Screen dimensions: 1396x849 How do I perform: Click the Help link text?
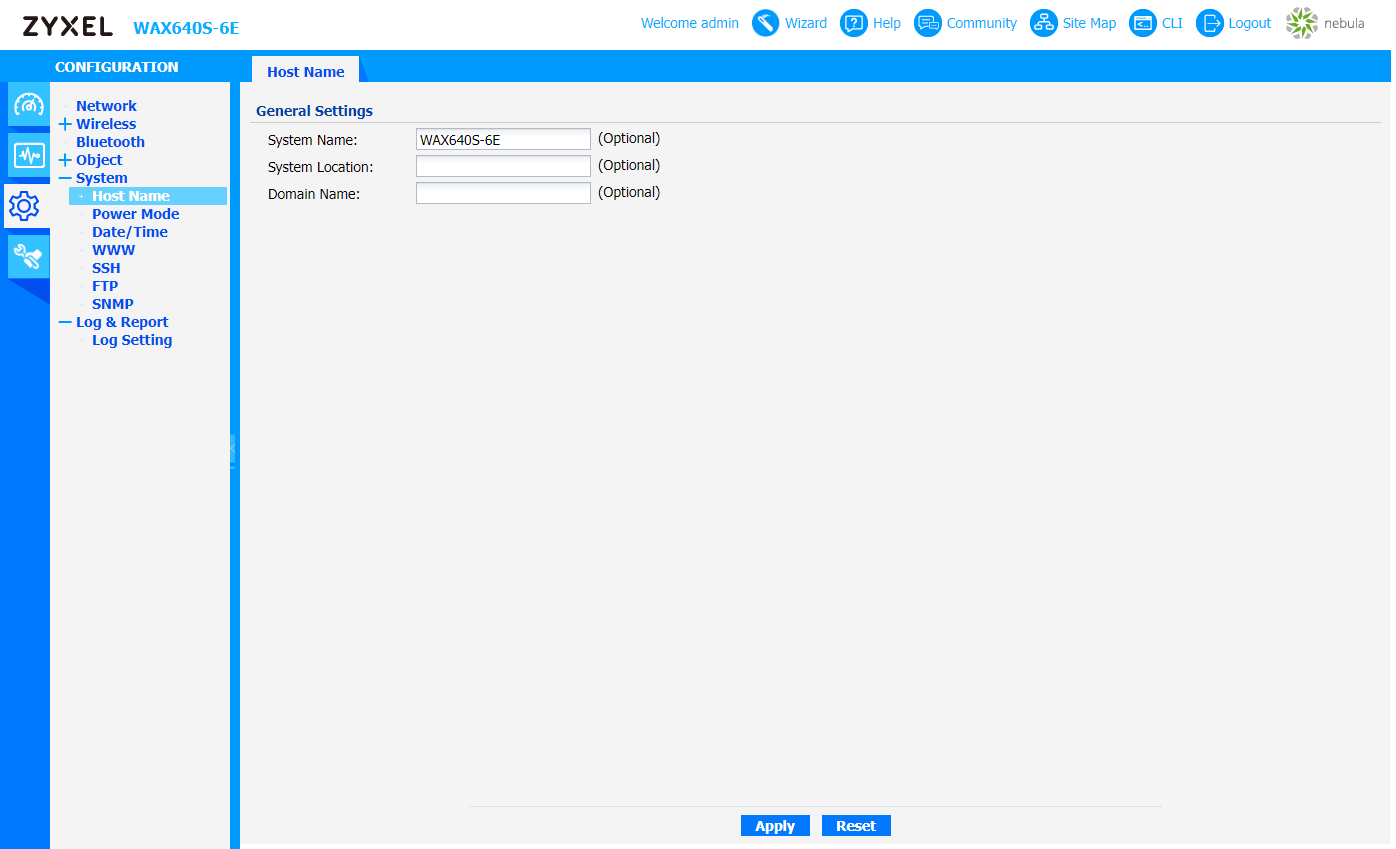(x=887, y=23)
